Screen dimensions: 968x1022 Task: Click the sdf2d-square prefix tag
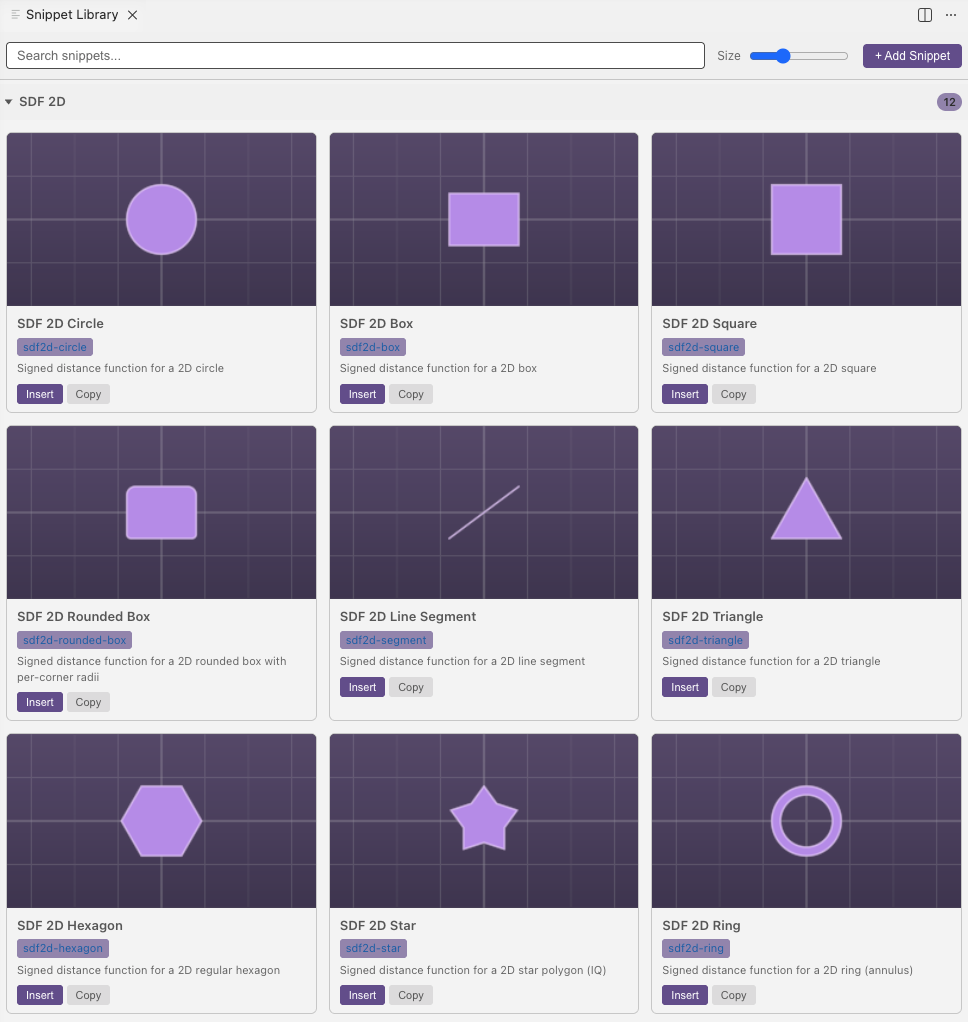[703, 347]
